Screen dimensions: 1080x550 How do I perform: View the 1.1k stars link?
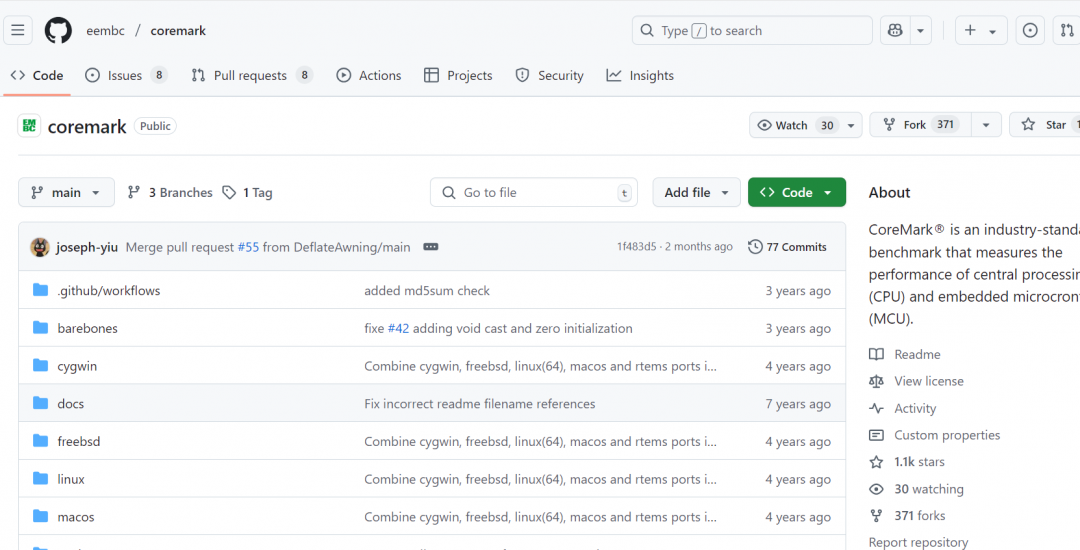pos(919,462)
